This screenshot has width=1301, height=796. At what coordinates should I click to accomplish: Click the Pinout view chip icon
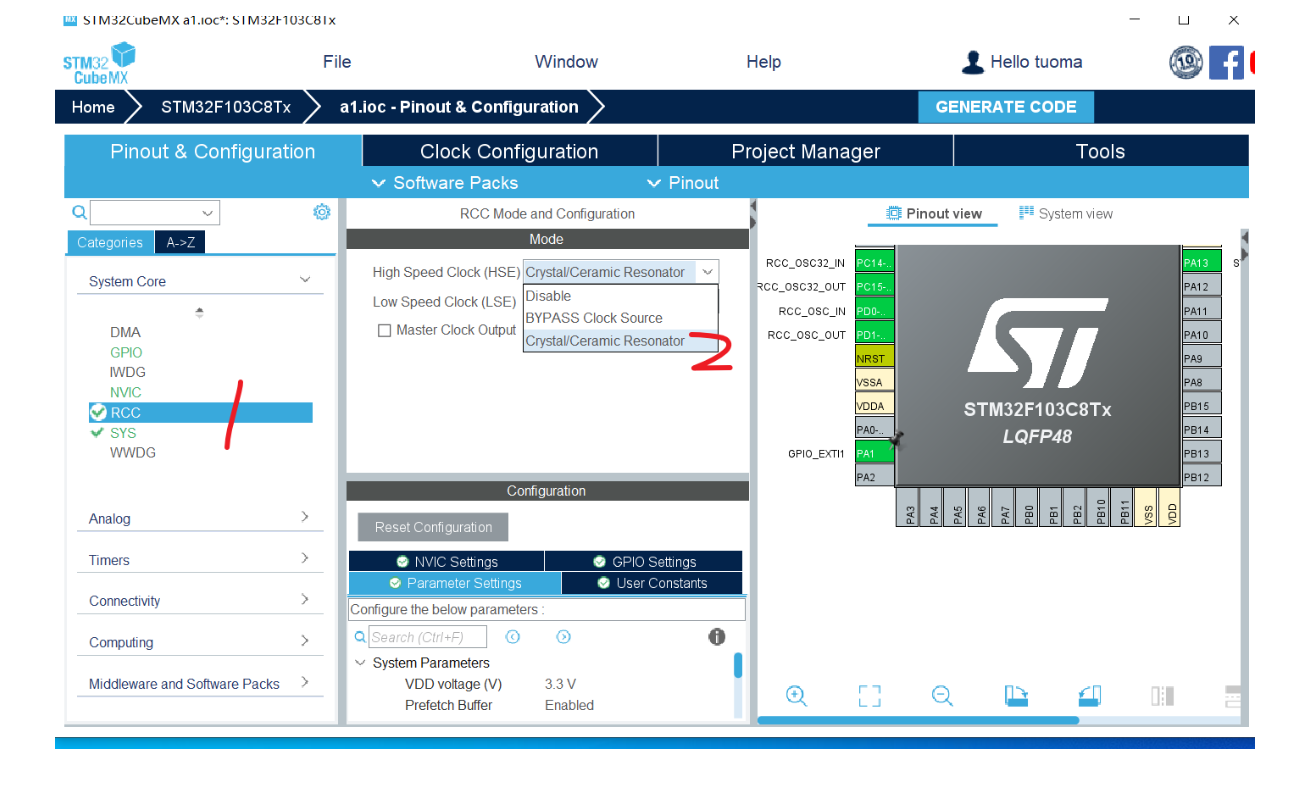click(x=894, y=213)
